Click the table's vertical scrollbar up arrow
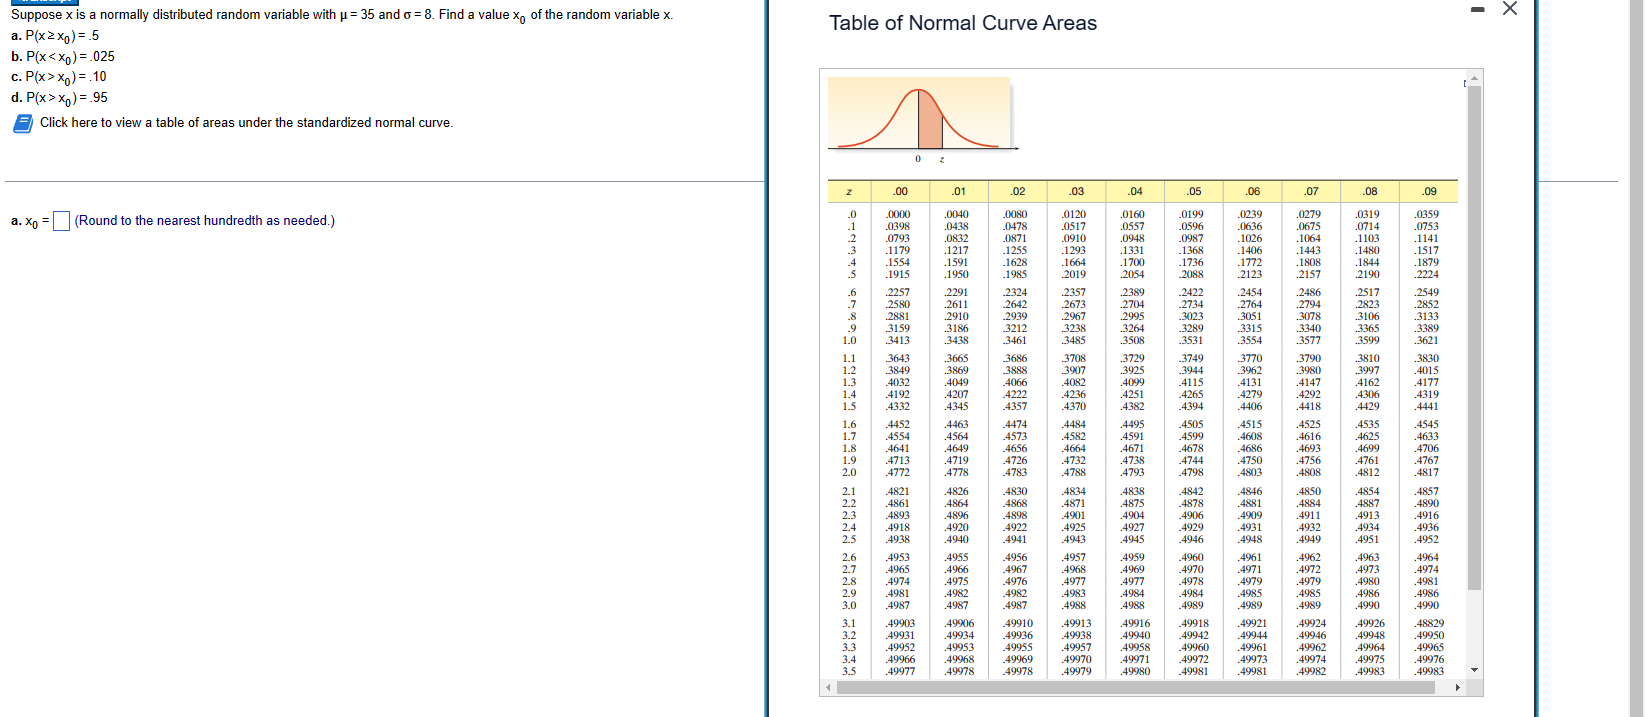This screenshot has height=717, width=1645. tap(1474, 78)
